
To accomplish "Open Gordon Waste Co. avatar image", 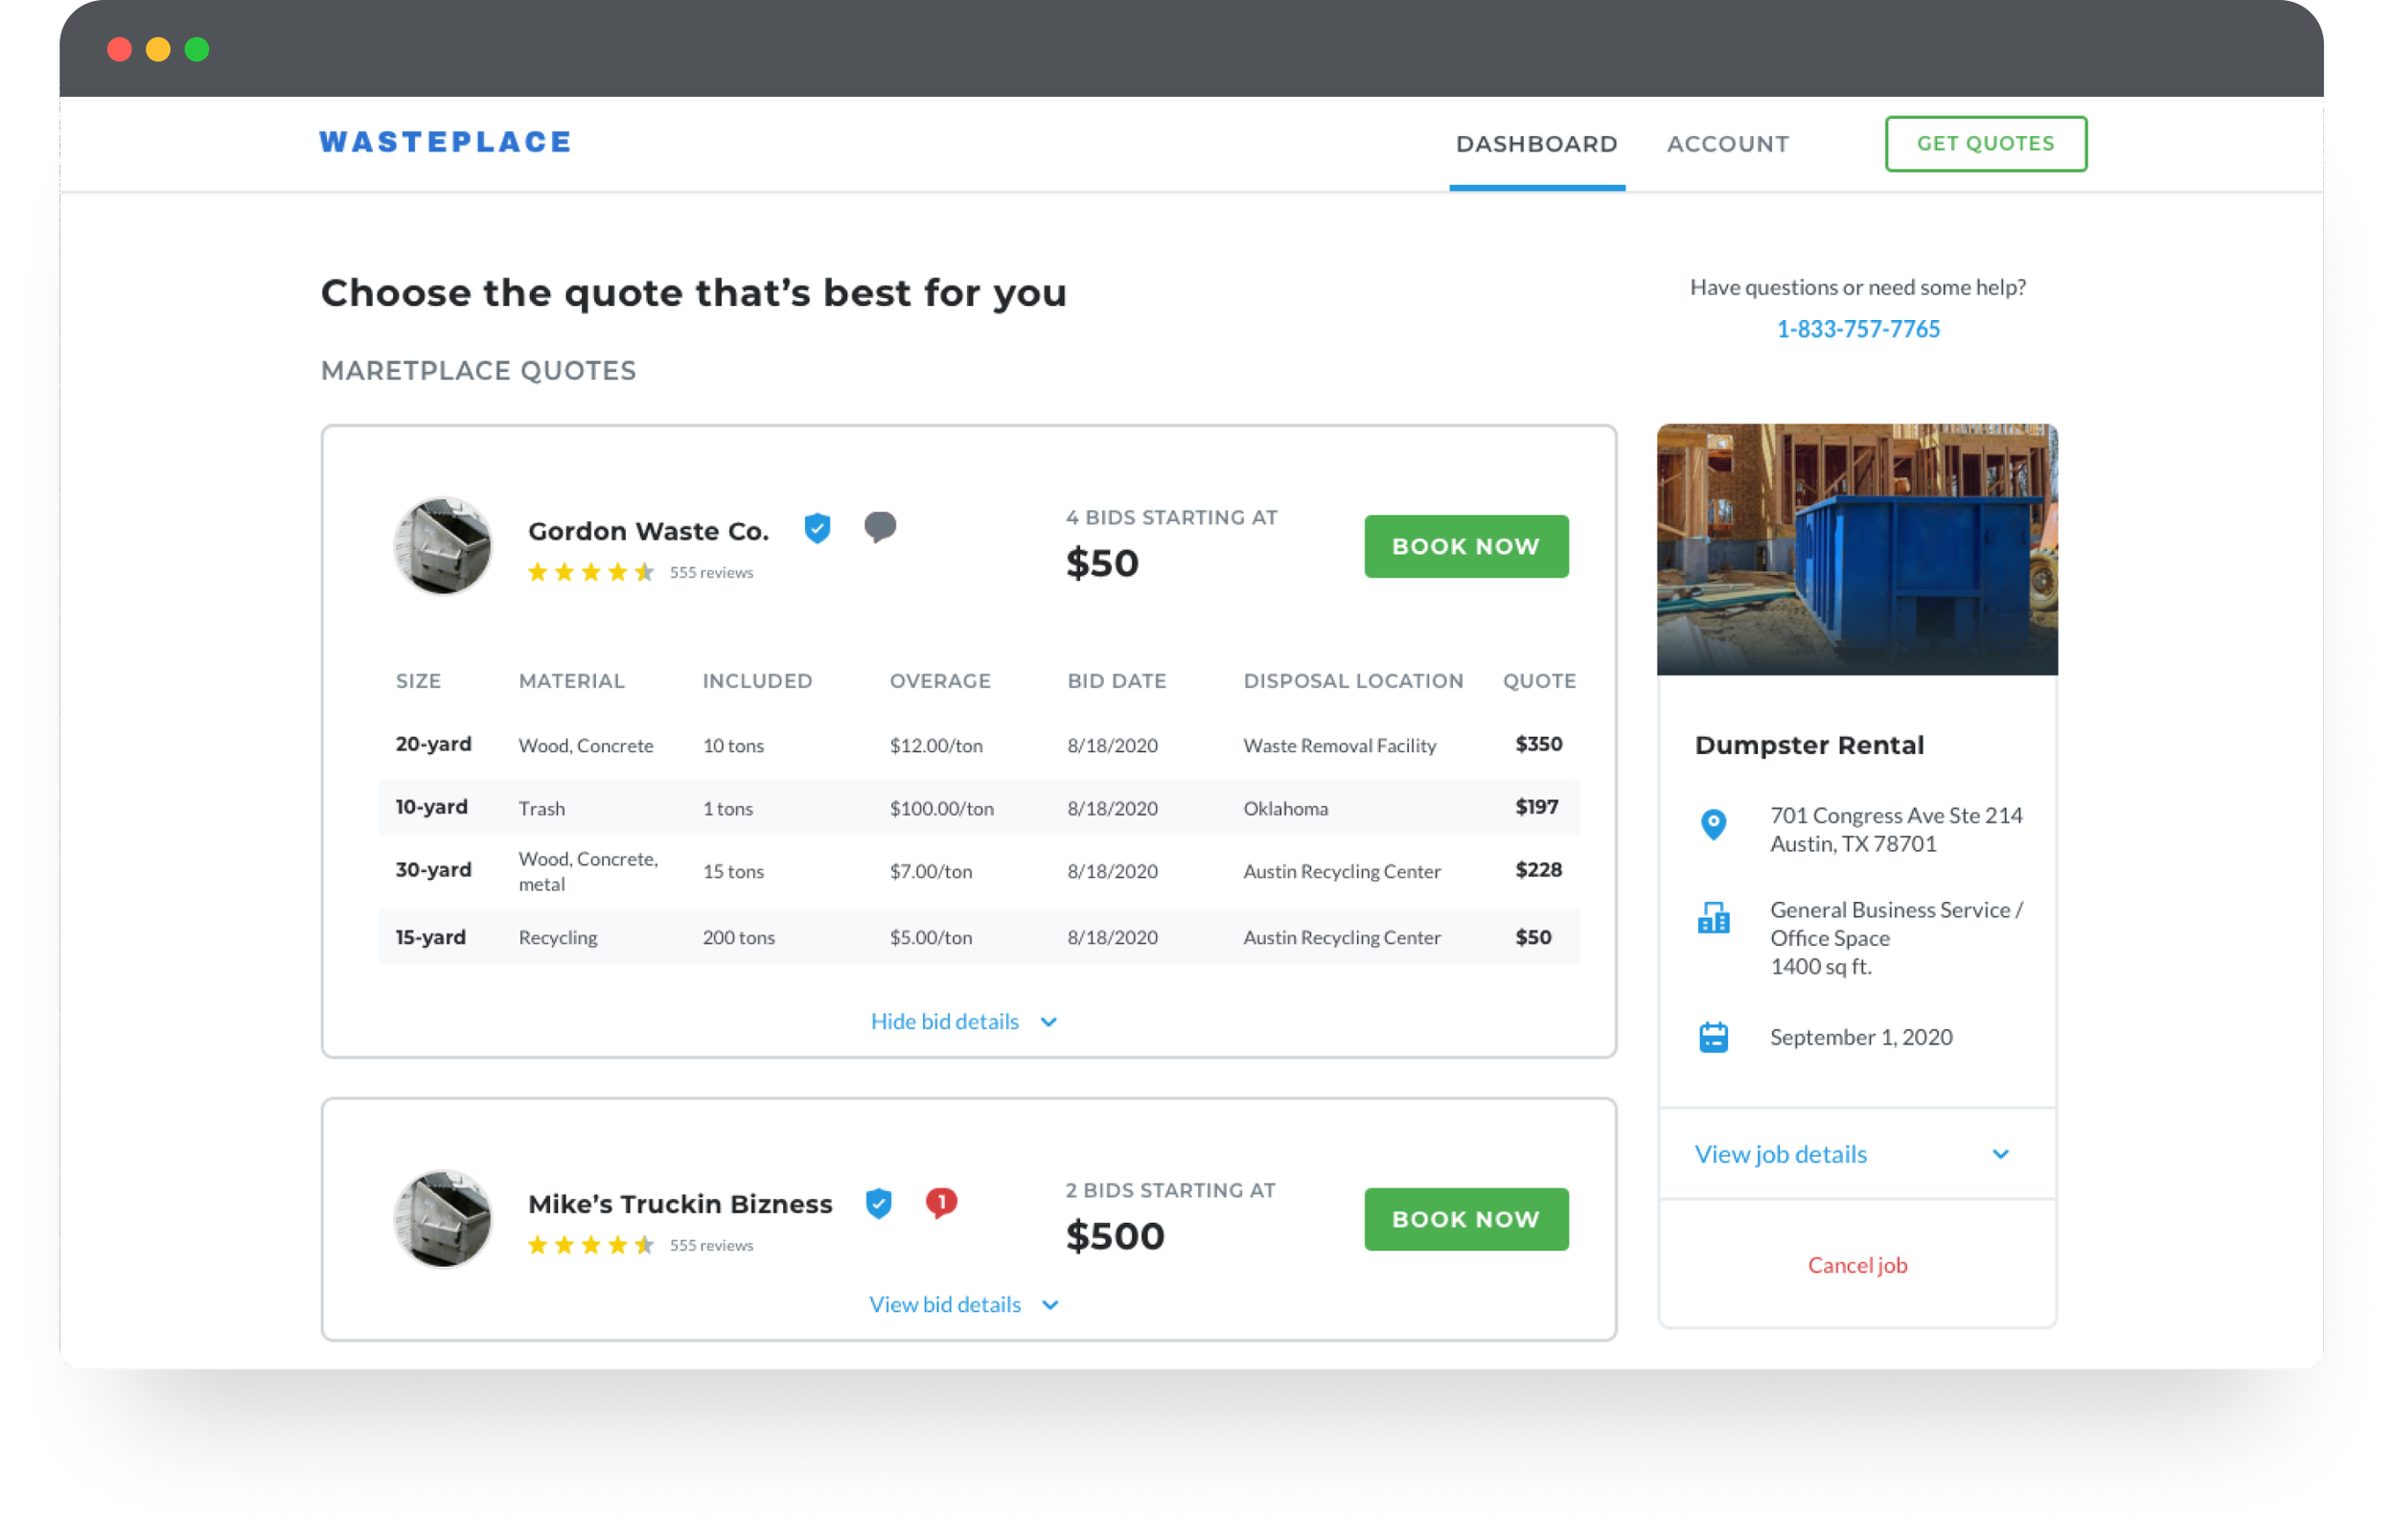I will 442,546.
